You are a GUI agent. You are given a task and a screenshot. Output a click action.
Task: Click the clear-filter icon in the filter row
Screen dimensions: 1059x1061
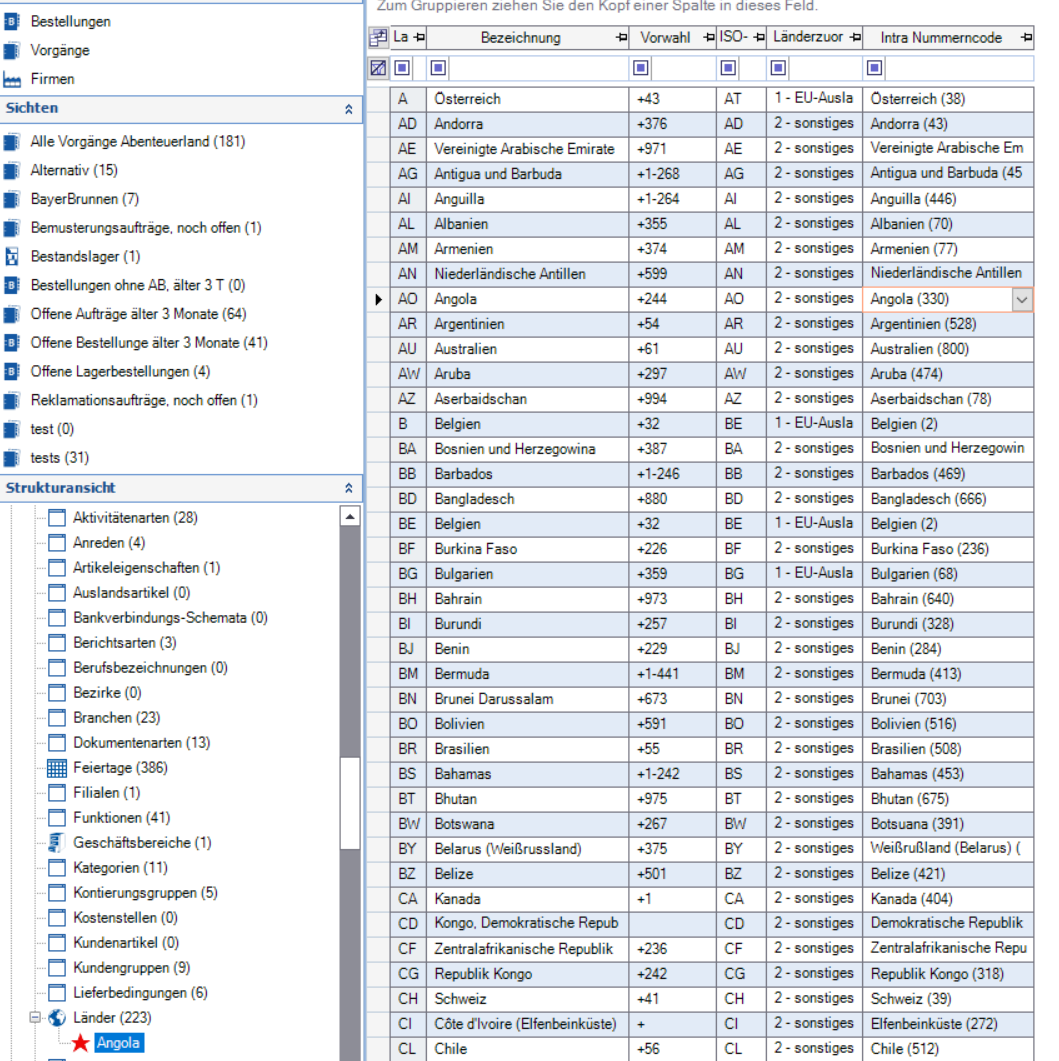click(x=378, y=69)
